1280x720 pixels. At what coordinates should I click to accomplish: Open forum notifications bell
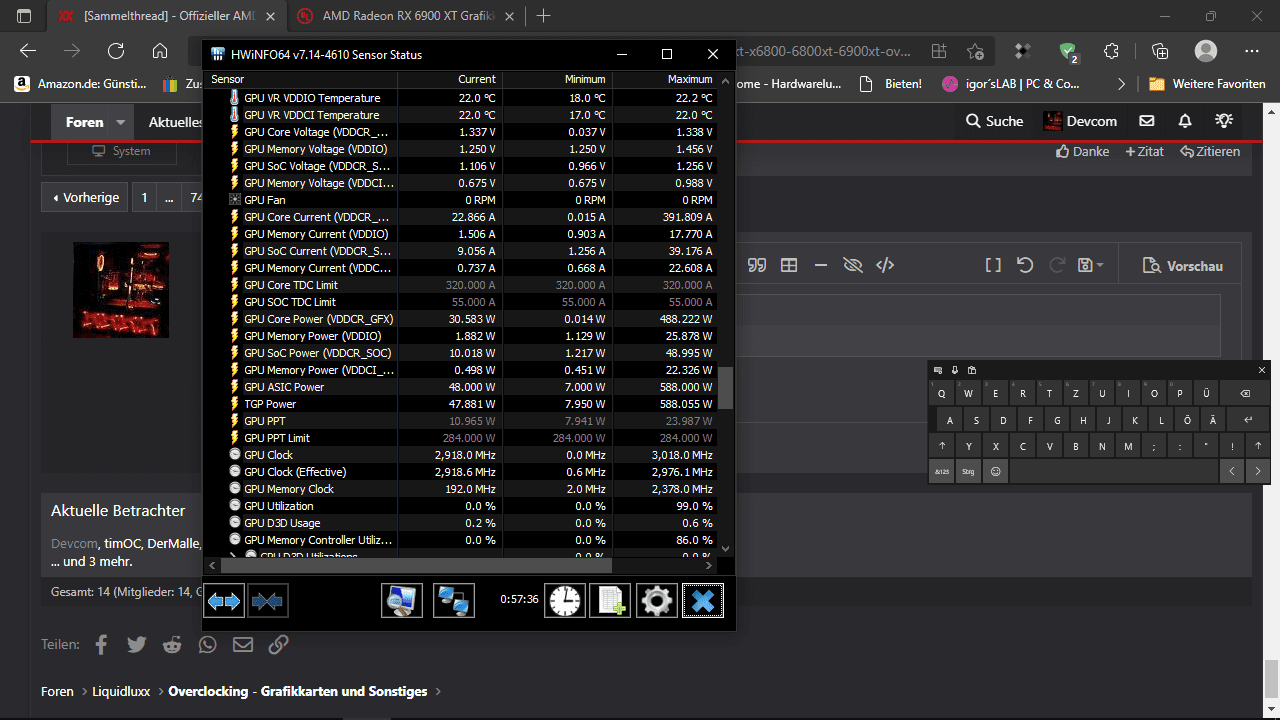point(1185,121)
